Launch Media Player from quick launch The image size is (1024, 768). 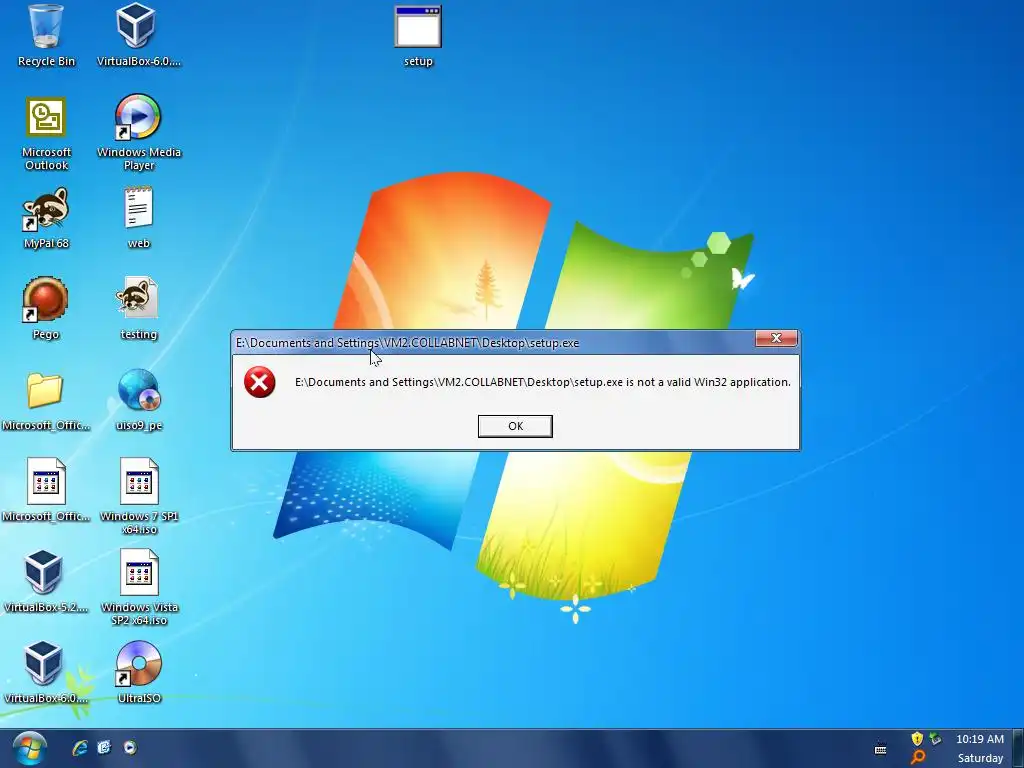click(130, 748)
